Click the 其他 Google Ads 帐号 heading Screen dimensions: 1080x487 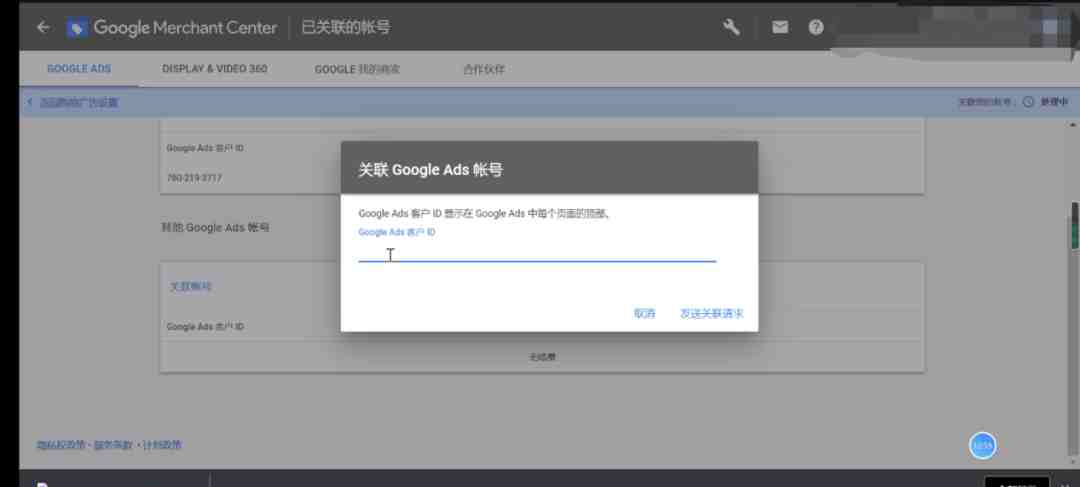tap(214, 227)
